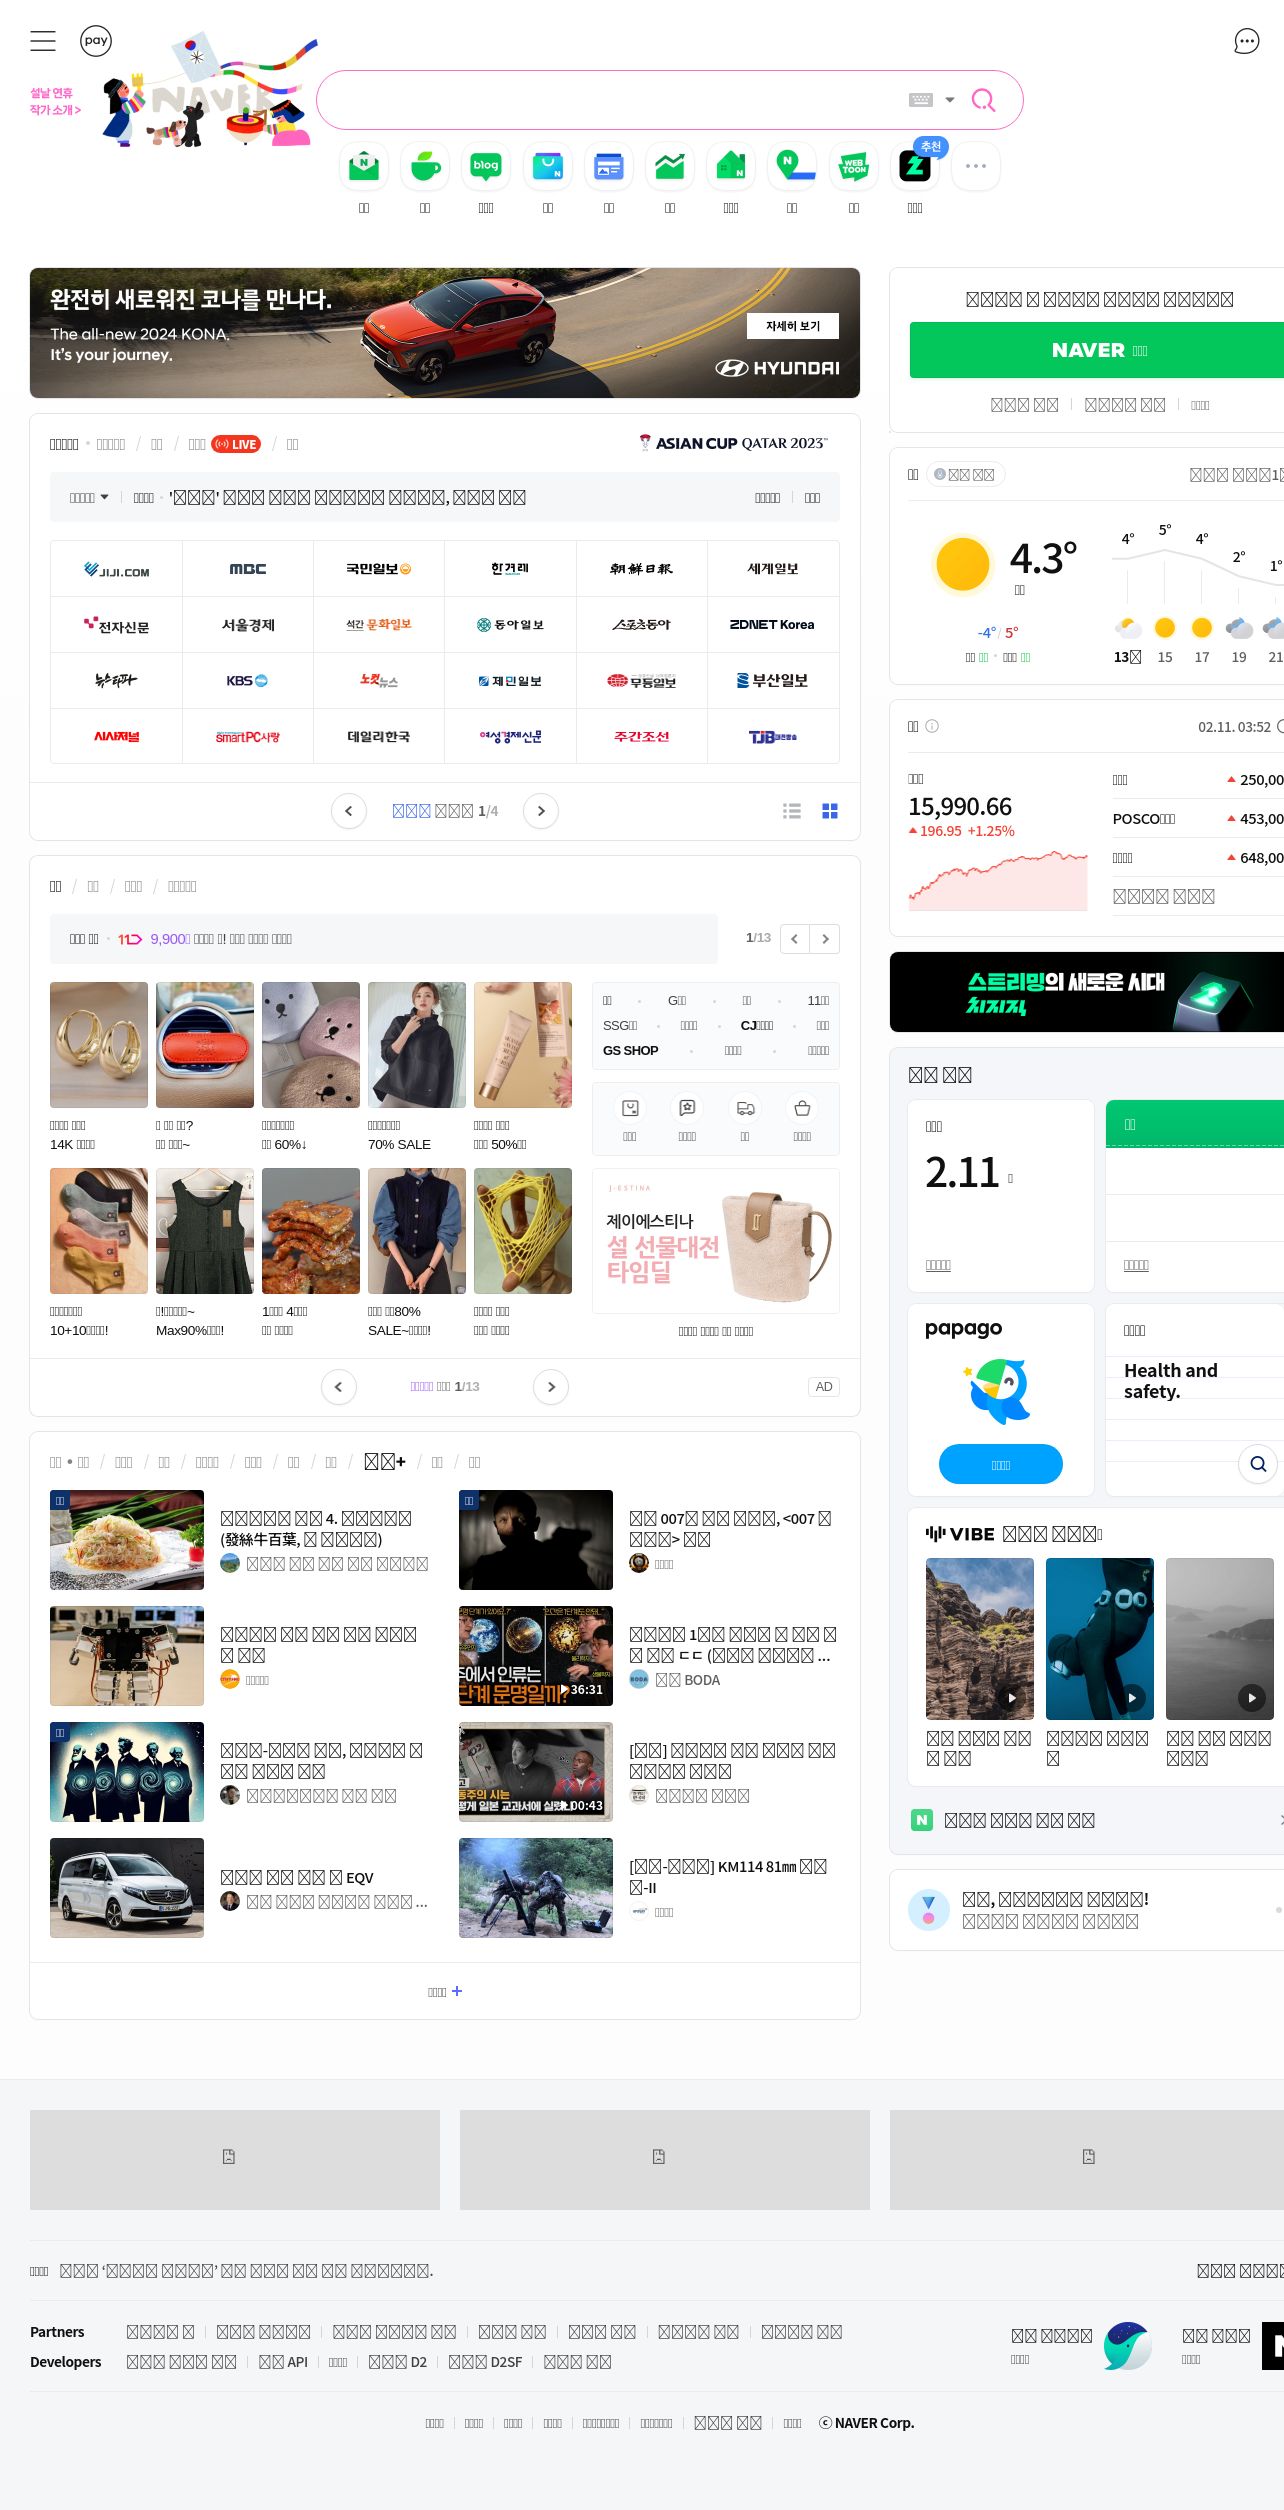This screenshot has height=2510, width=1284.
Task: Select the JIJI.COM press logo
Action: pyautogui.click(x=117, y=569)
